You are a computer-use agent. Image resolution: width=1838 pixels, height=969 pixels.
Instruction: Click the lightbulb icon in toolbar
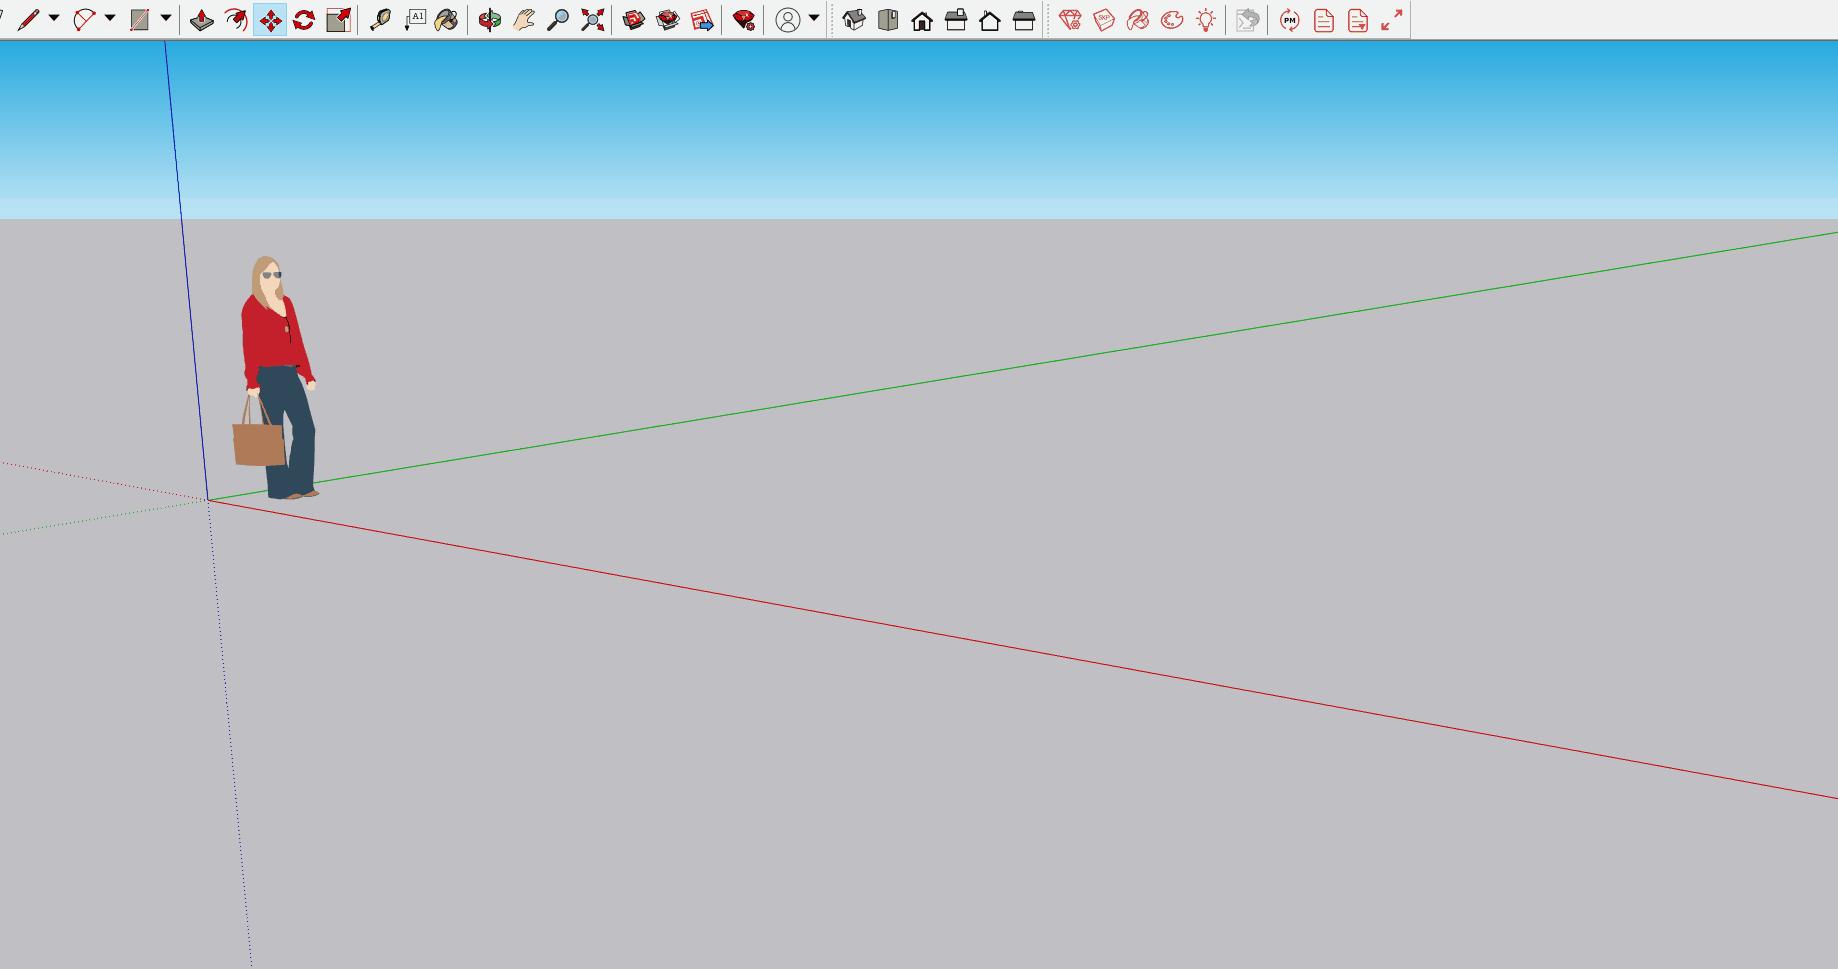pyautogui.click(x=1206, y=20)
